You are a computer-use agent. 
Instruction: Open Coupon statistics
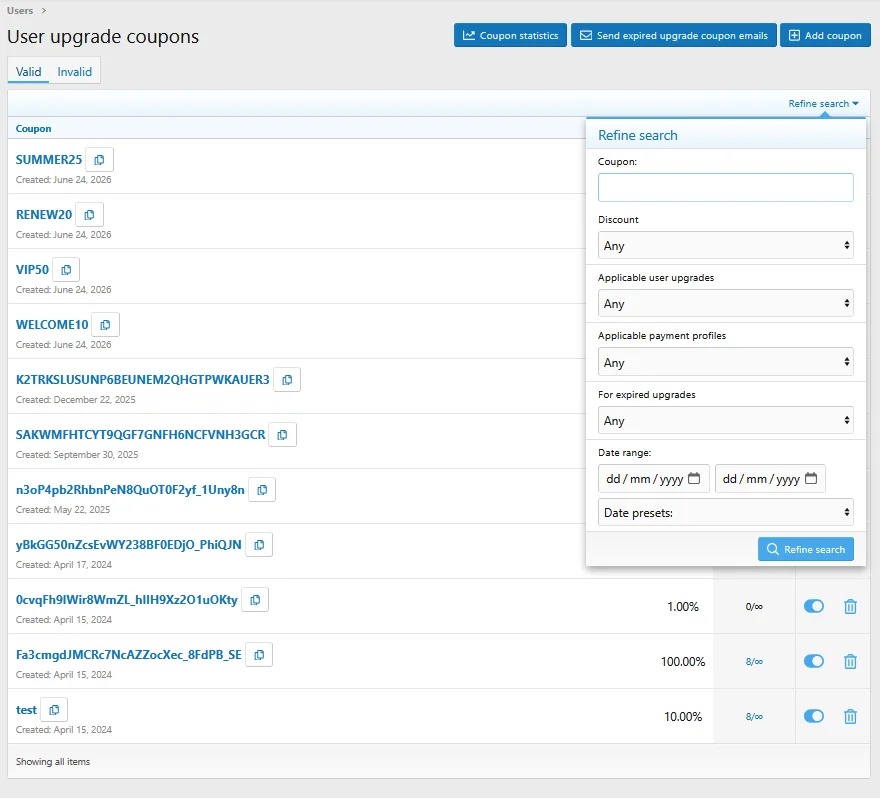(510, 35)
